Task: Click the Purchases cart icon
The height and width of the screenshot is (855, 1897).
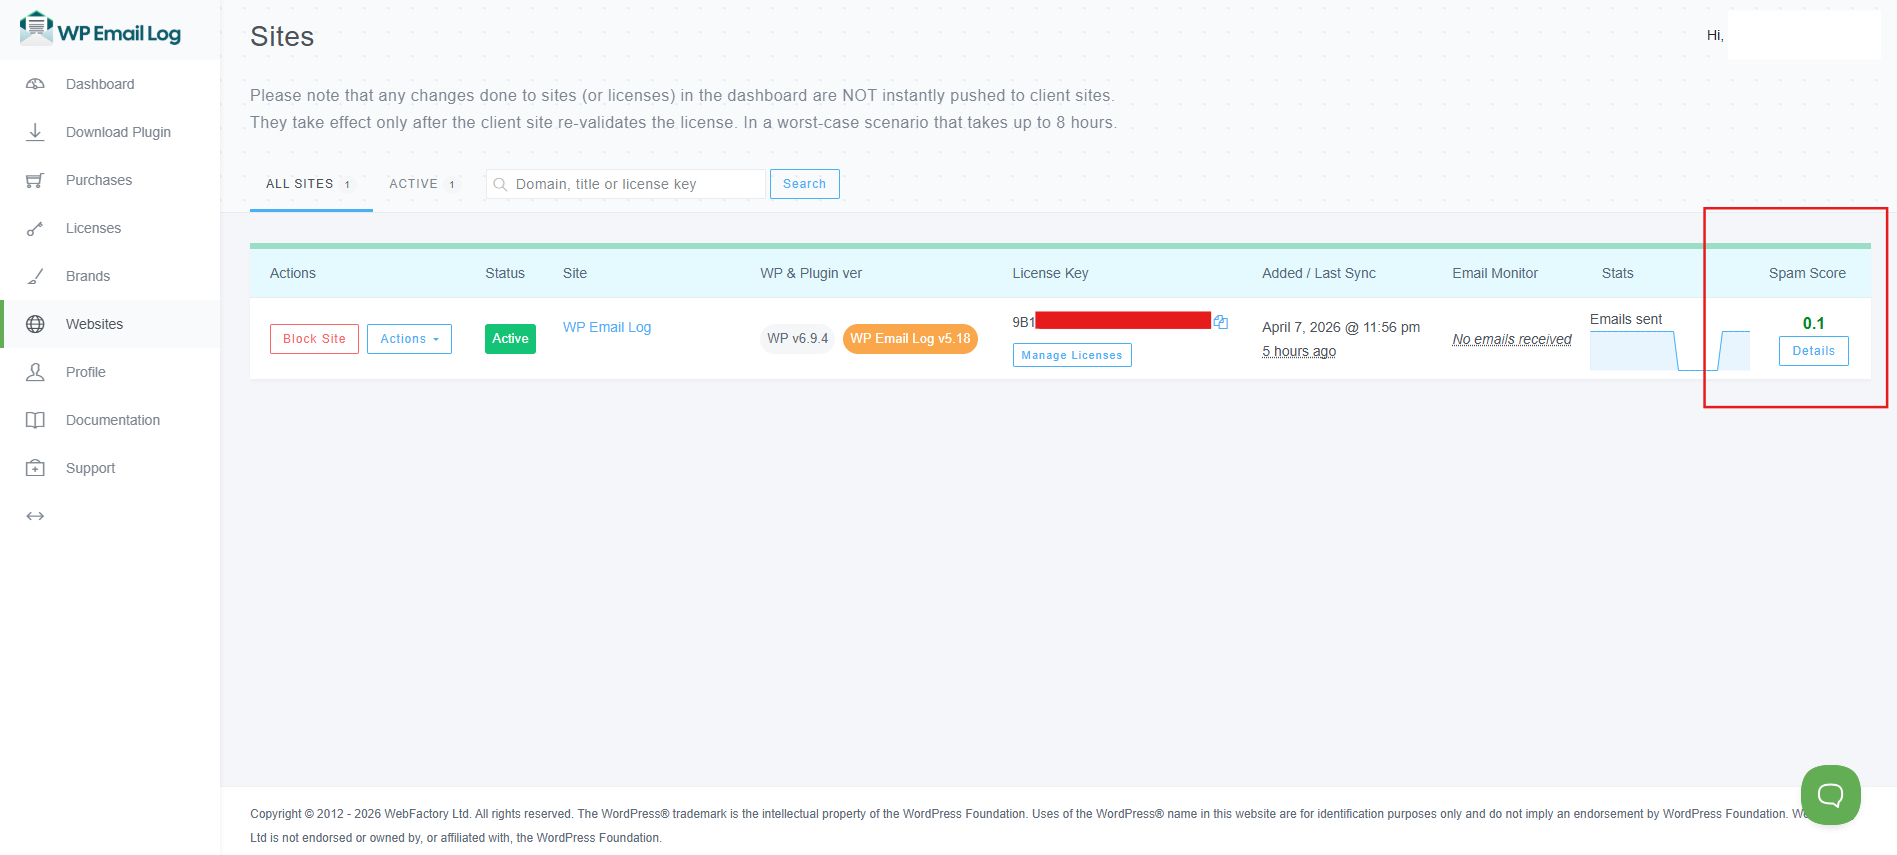Action: coord(35,180)
